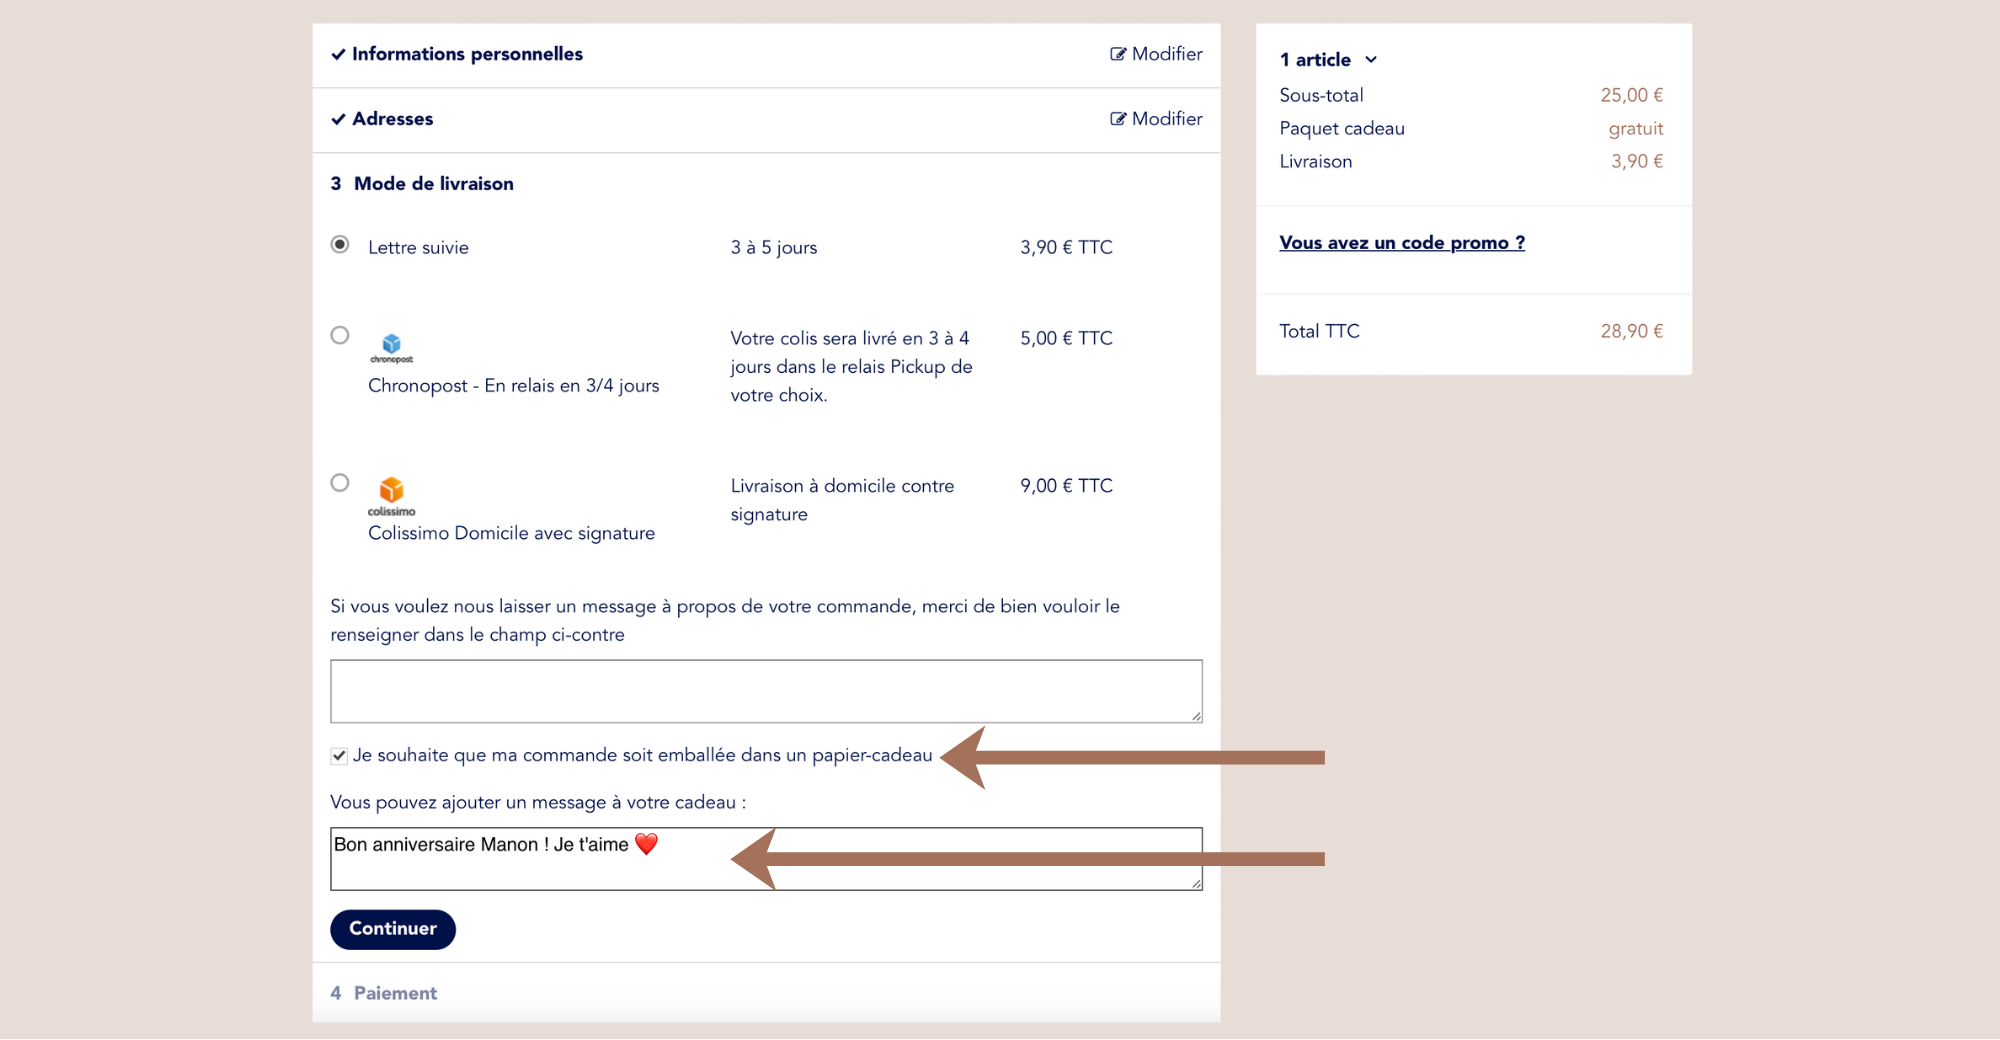2000x1040 pixels.
Task: Open the Adresses step header
Action: pos(392,119)
